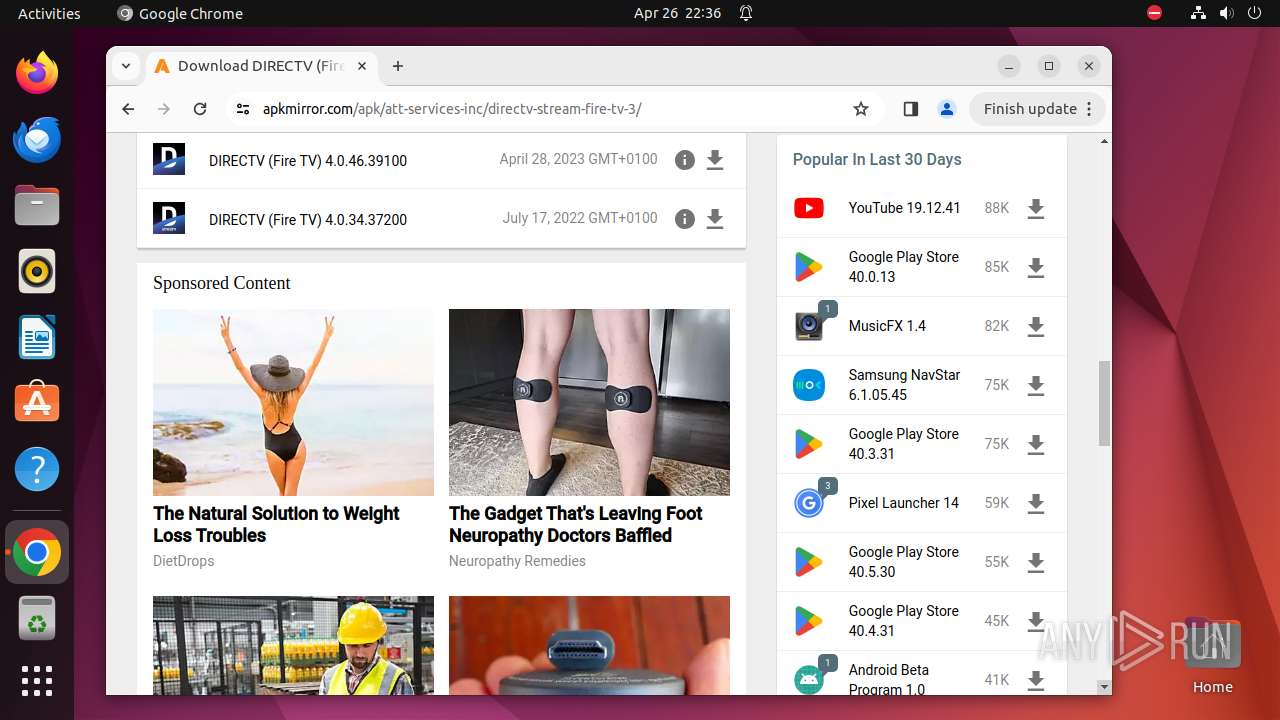Image resolution: width=1280 pixels, height=720 pixels.
Task: Click the Android Beta Program app icon
Action: coord(809,680)
